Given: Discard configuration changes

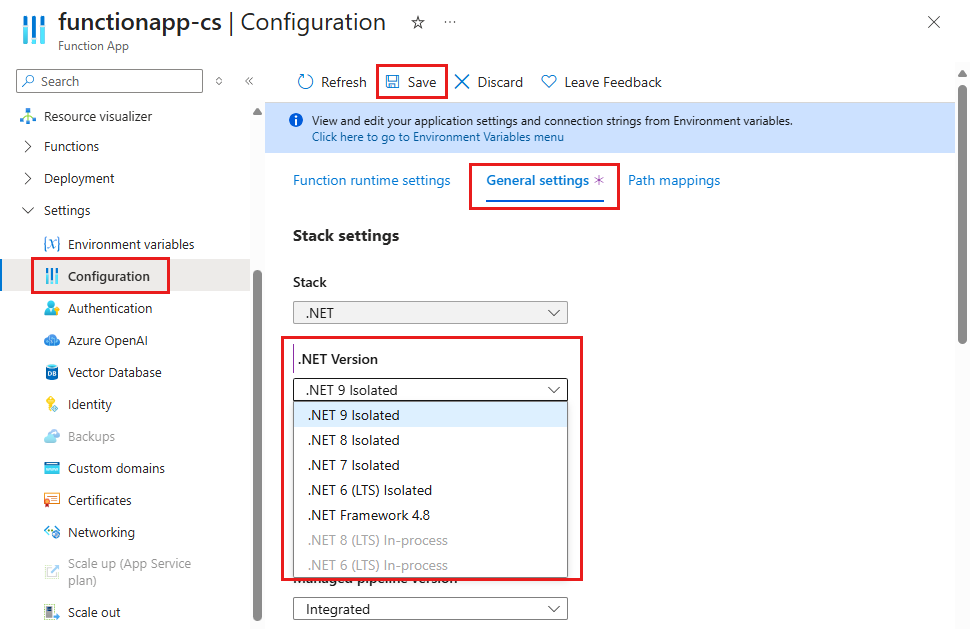Looking at the screenshot, I should (x=489, y=82).
